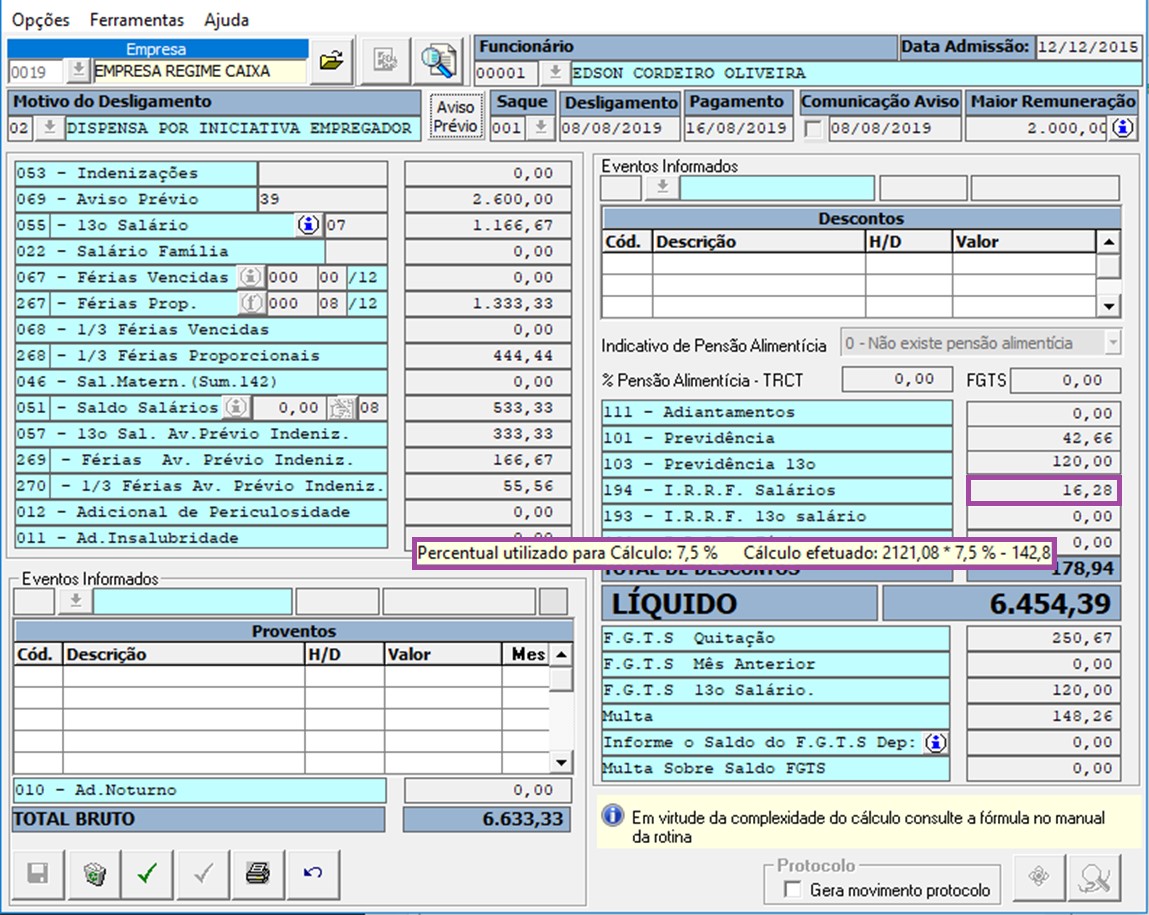Click the Pagamento date field
The image size is (1149, 915).
737,128
